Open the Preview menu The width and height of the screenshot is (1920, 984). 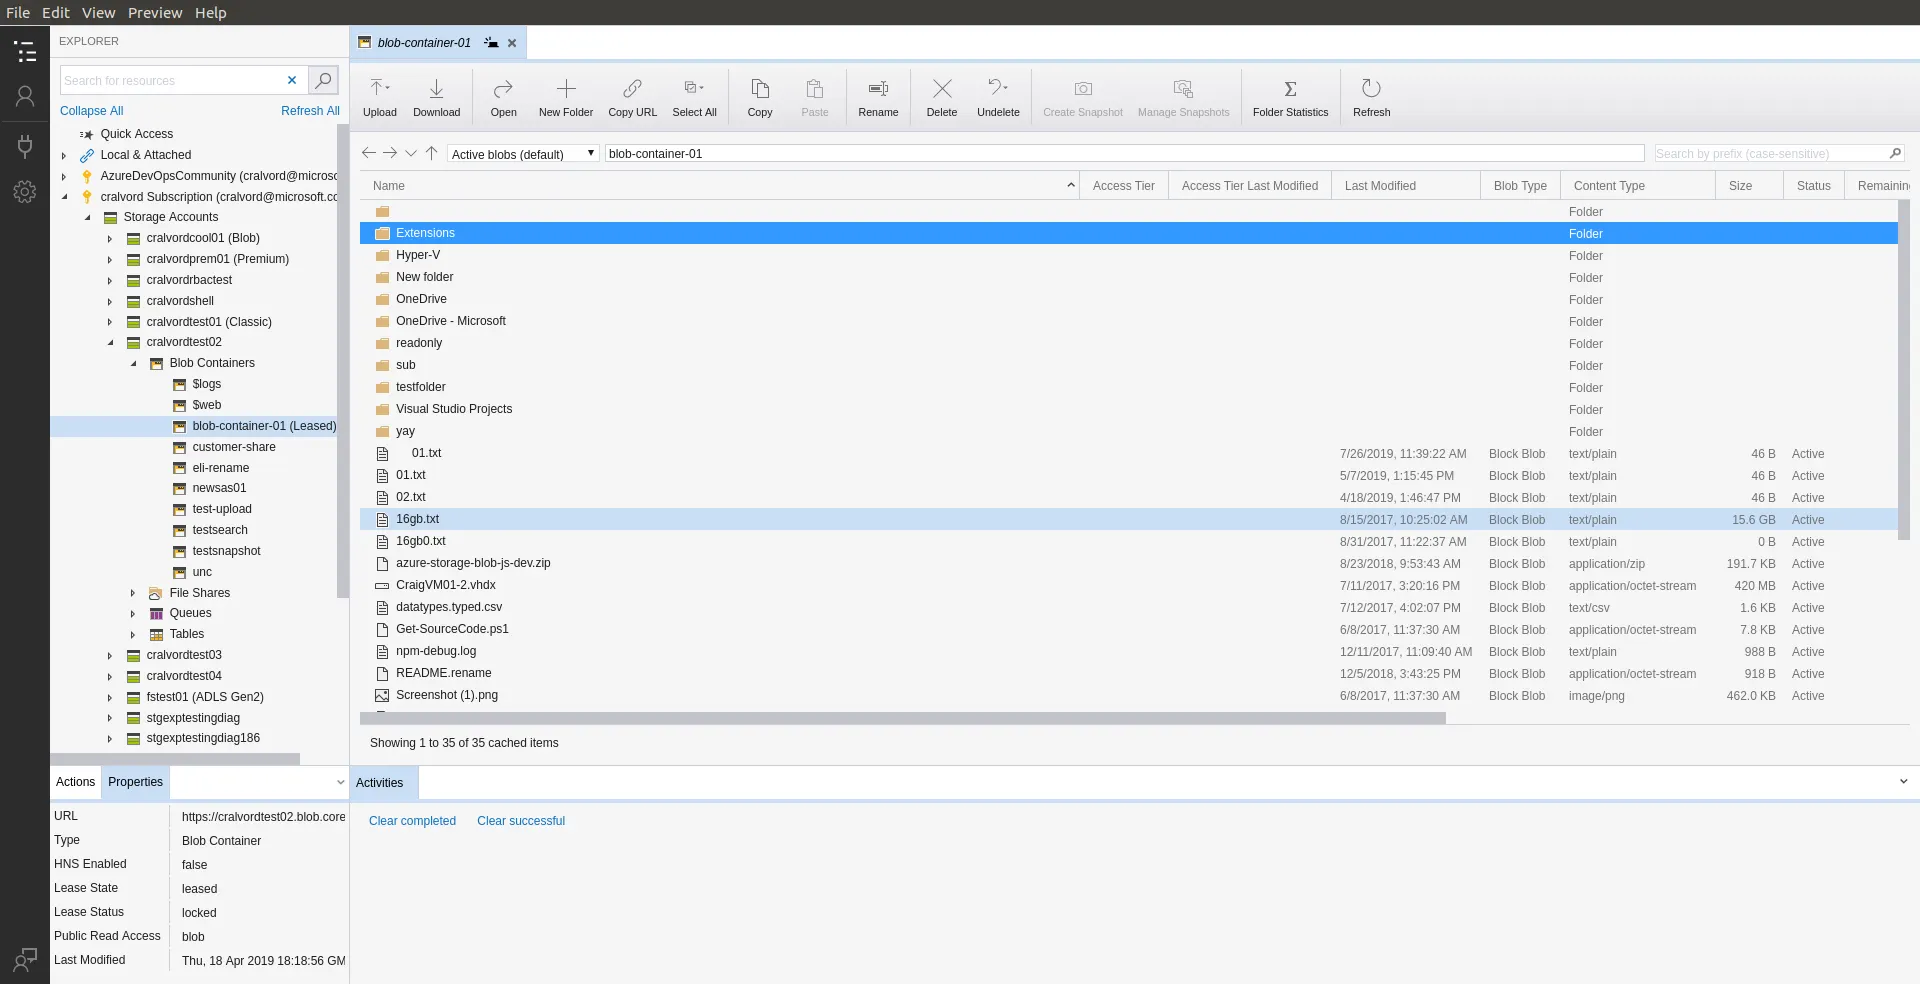[155, 13]
